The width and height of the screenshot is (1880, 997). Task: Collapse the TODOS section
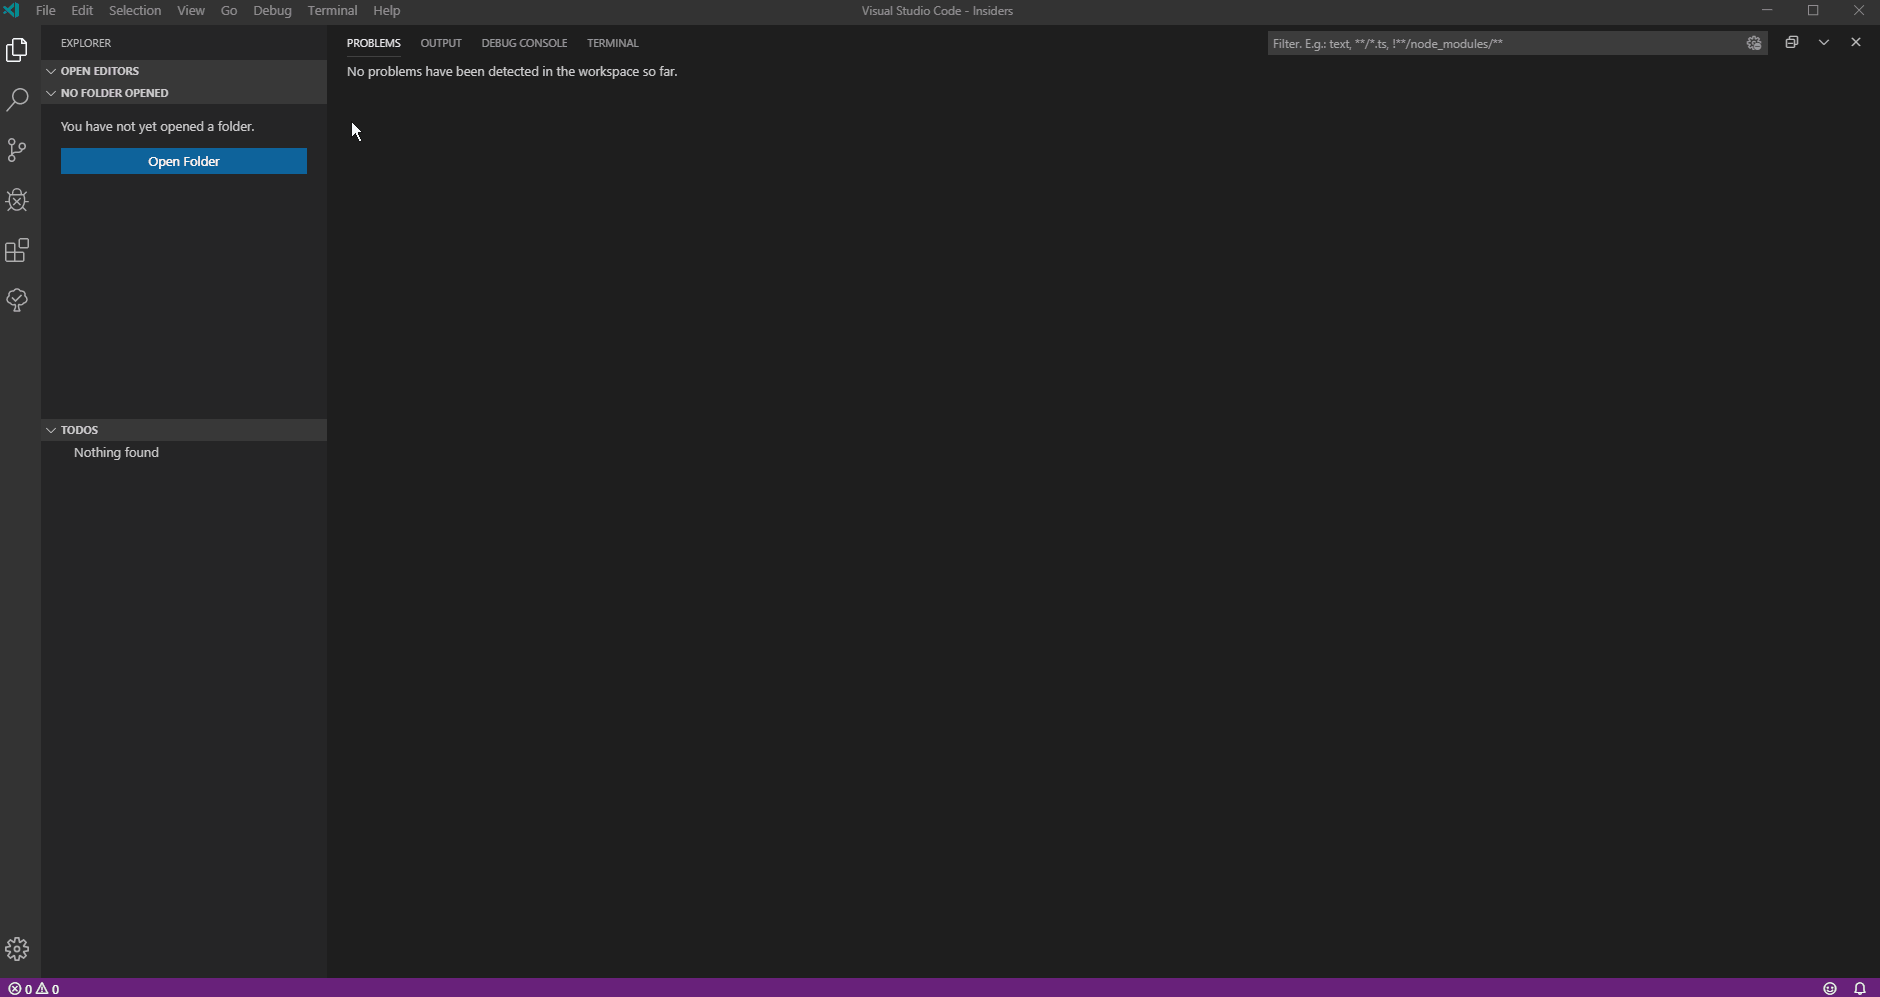point(184,430)
